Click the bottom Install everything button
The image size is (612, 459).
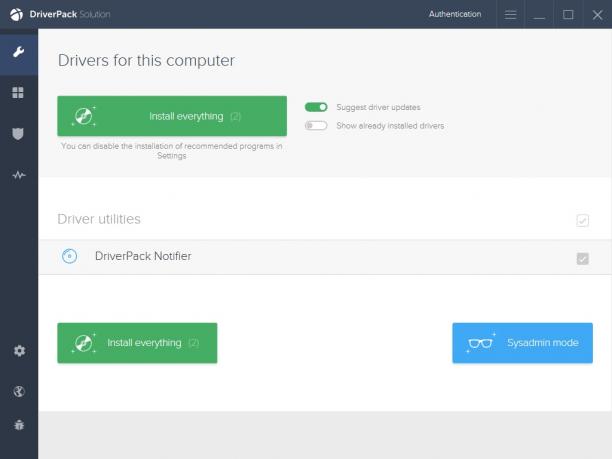click(x=137, y=343)
